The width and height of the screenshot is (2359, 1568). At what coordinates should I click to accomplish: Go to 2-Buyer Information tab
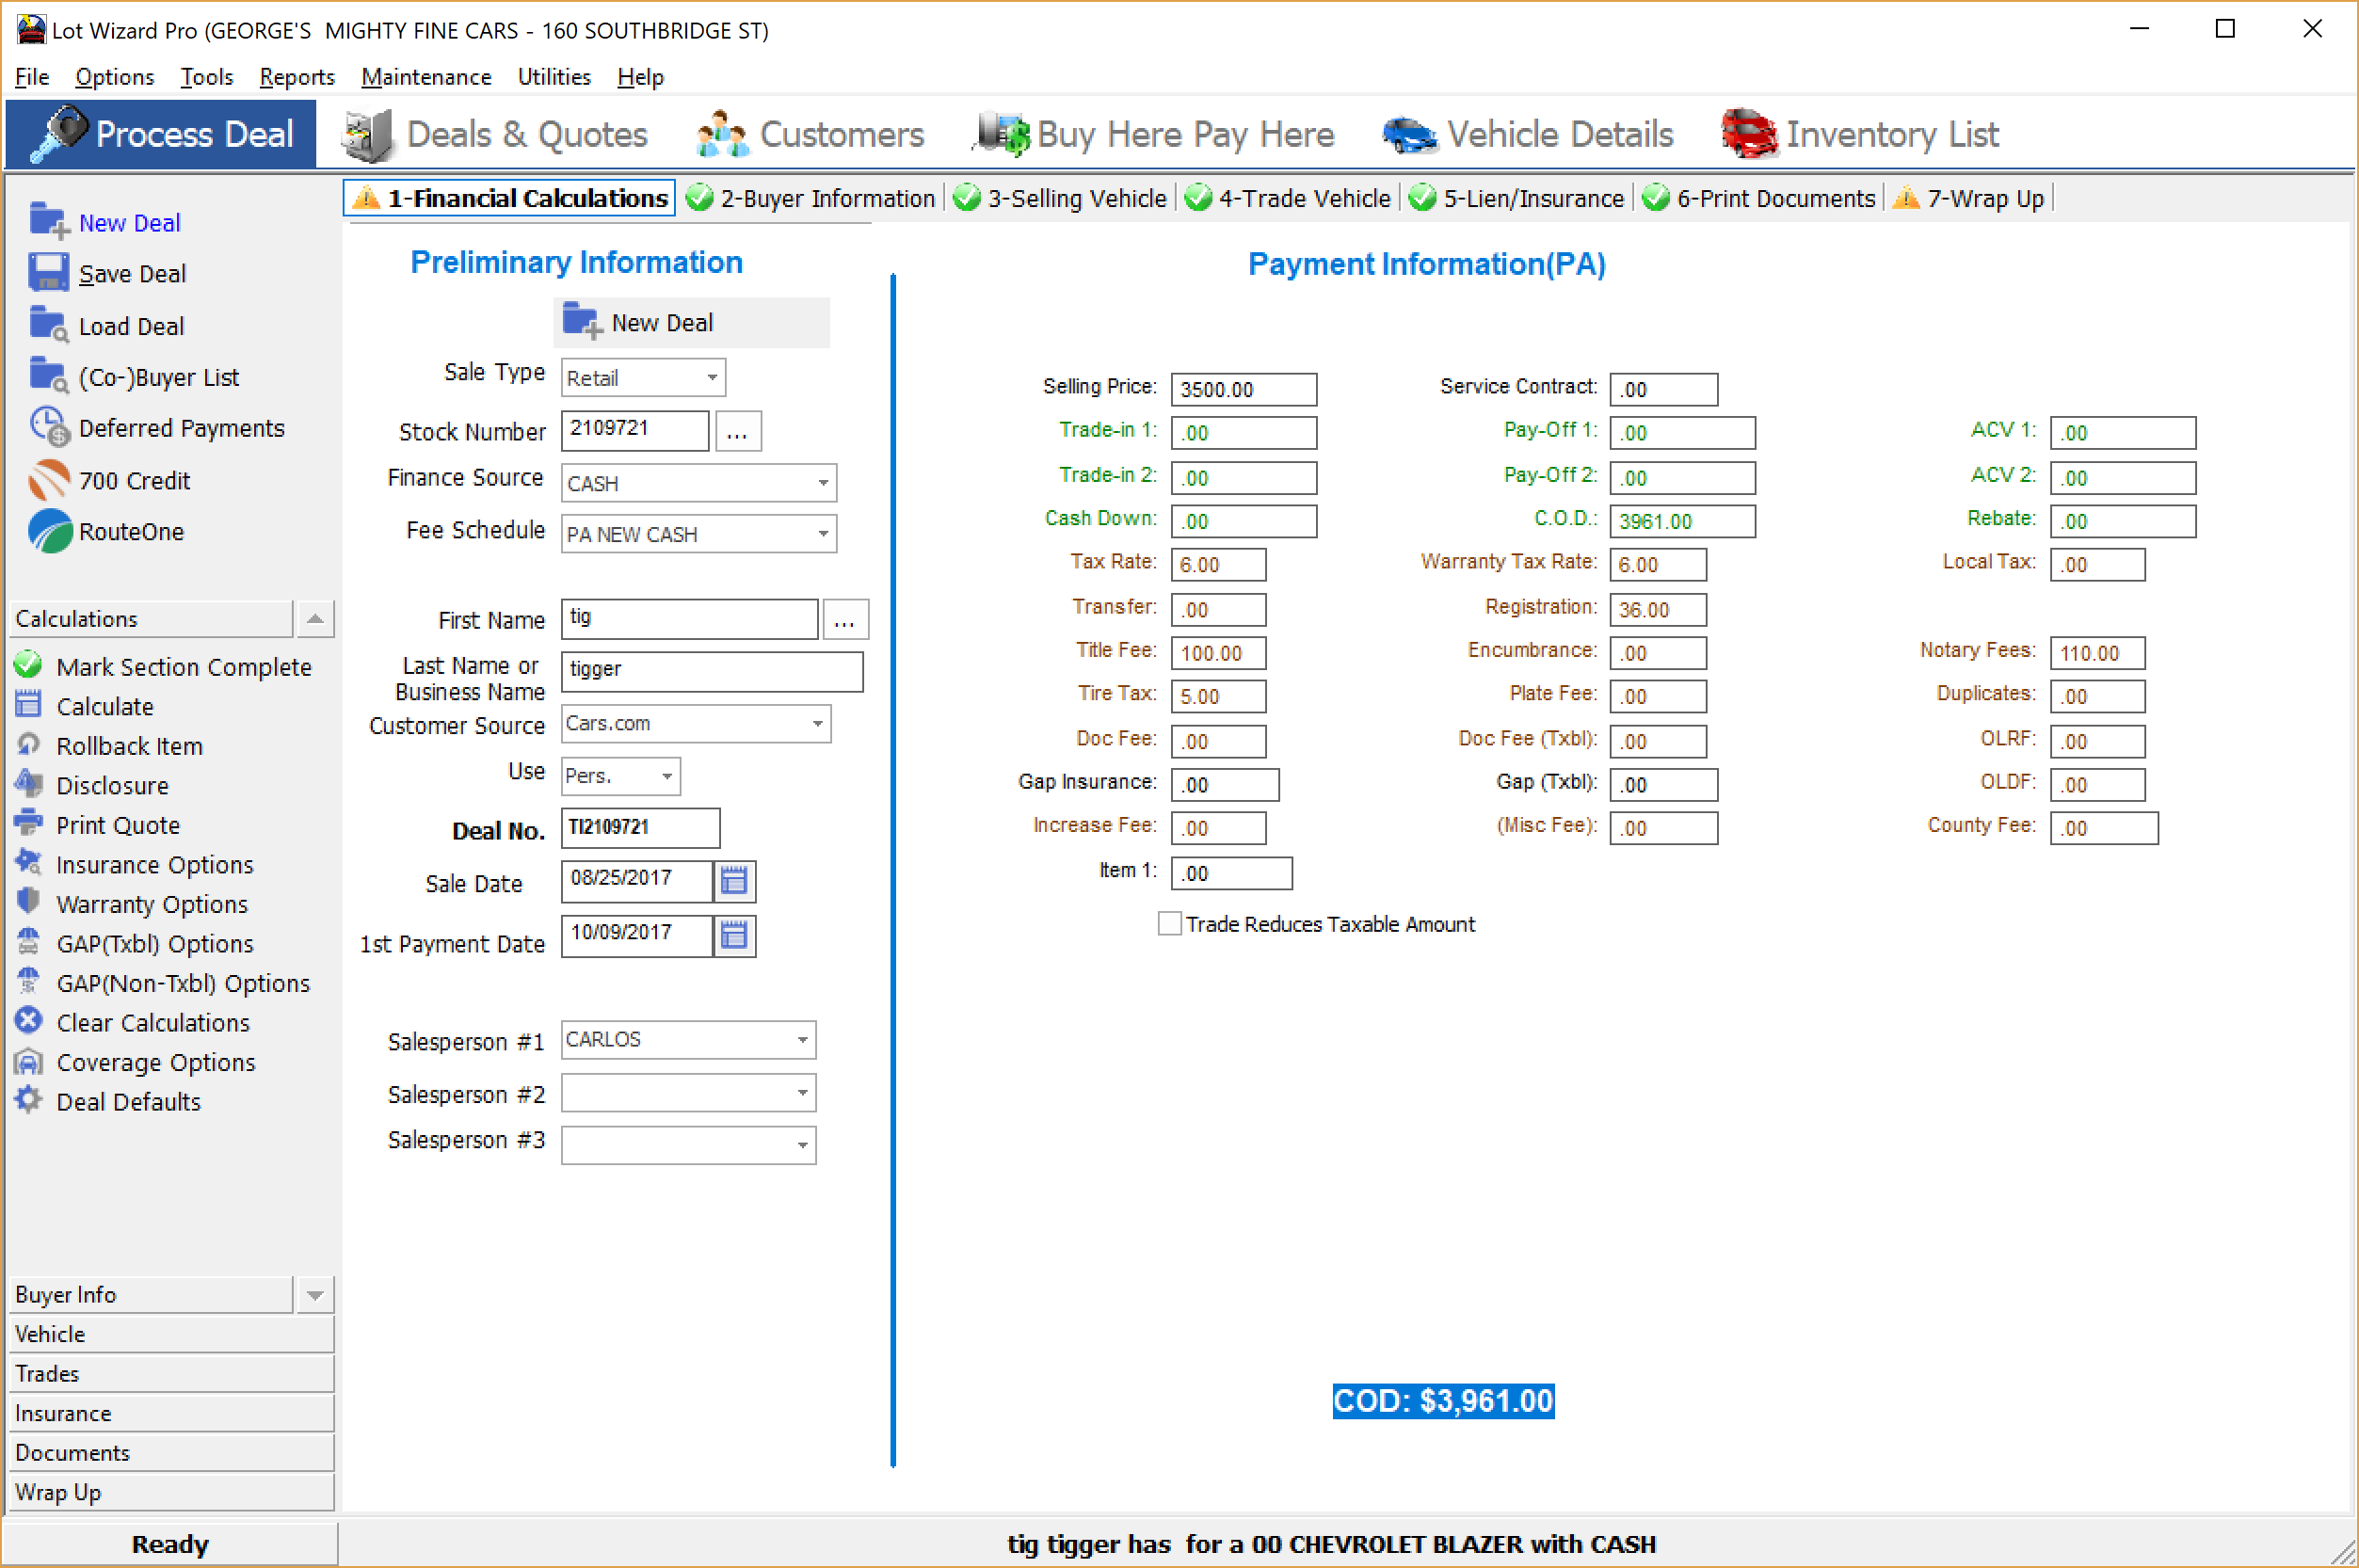pyautogui.click(x=811, y=198)
